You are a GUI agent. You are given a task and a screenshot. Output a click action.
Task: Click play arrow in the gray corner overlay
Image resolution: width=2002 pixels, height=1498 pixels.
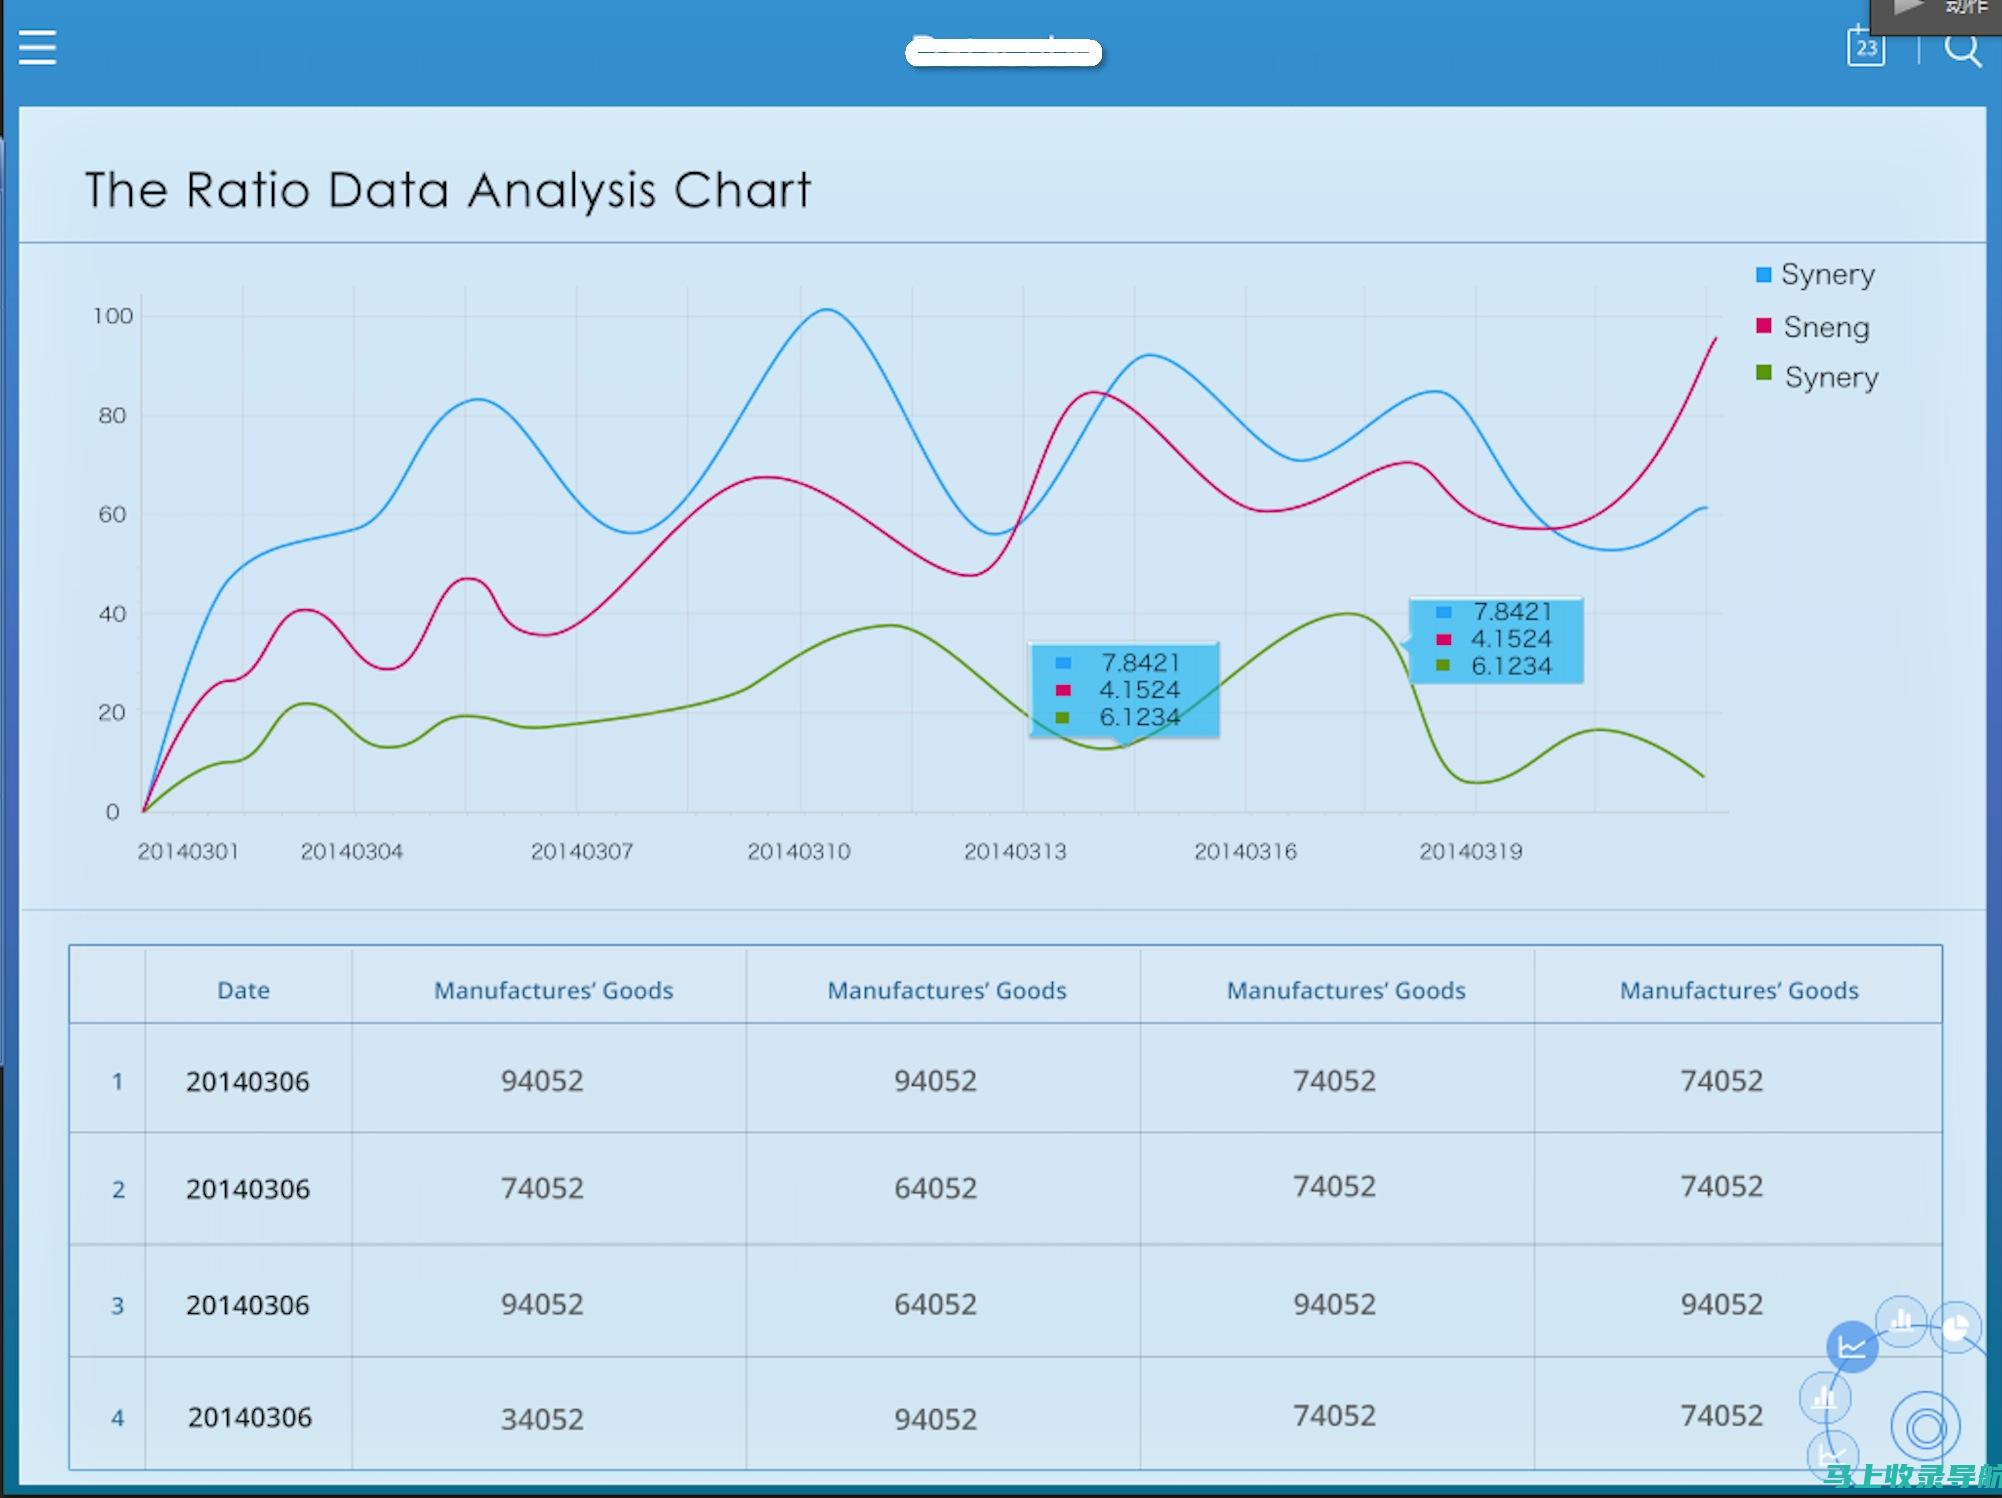1908,8
